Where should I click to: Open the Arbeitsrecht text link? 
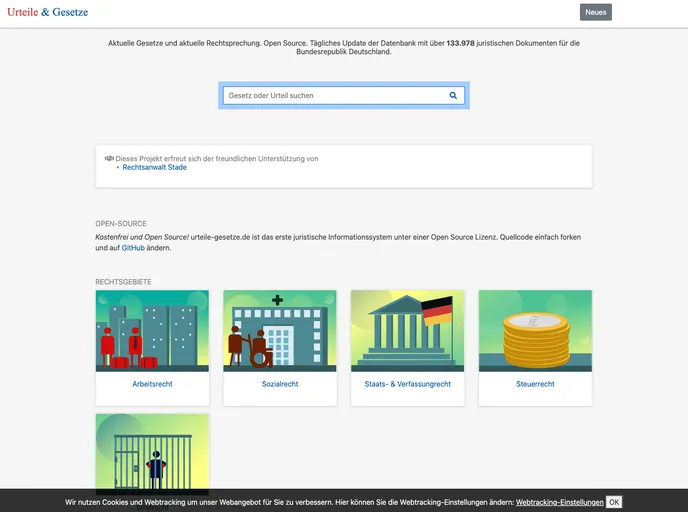(152, 384)
